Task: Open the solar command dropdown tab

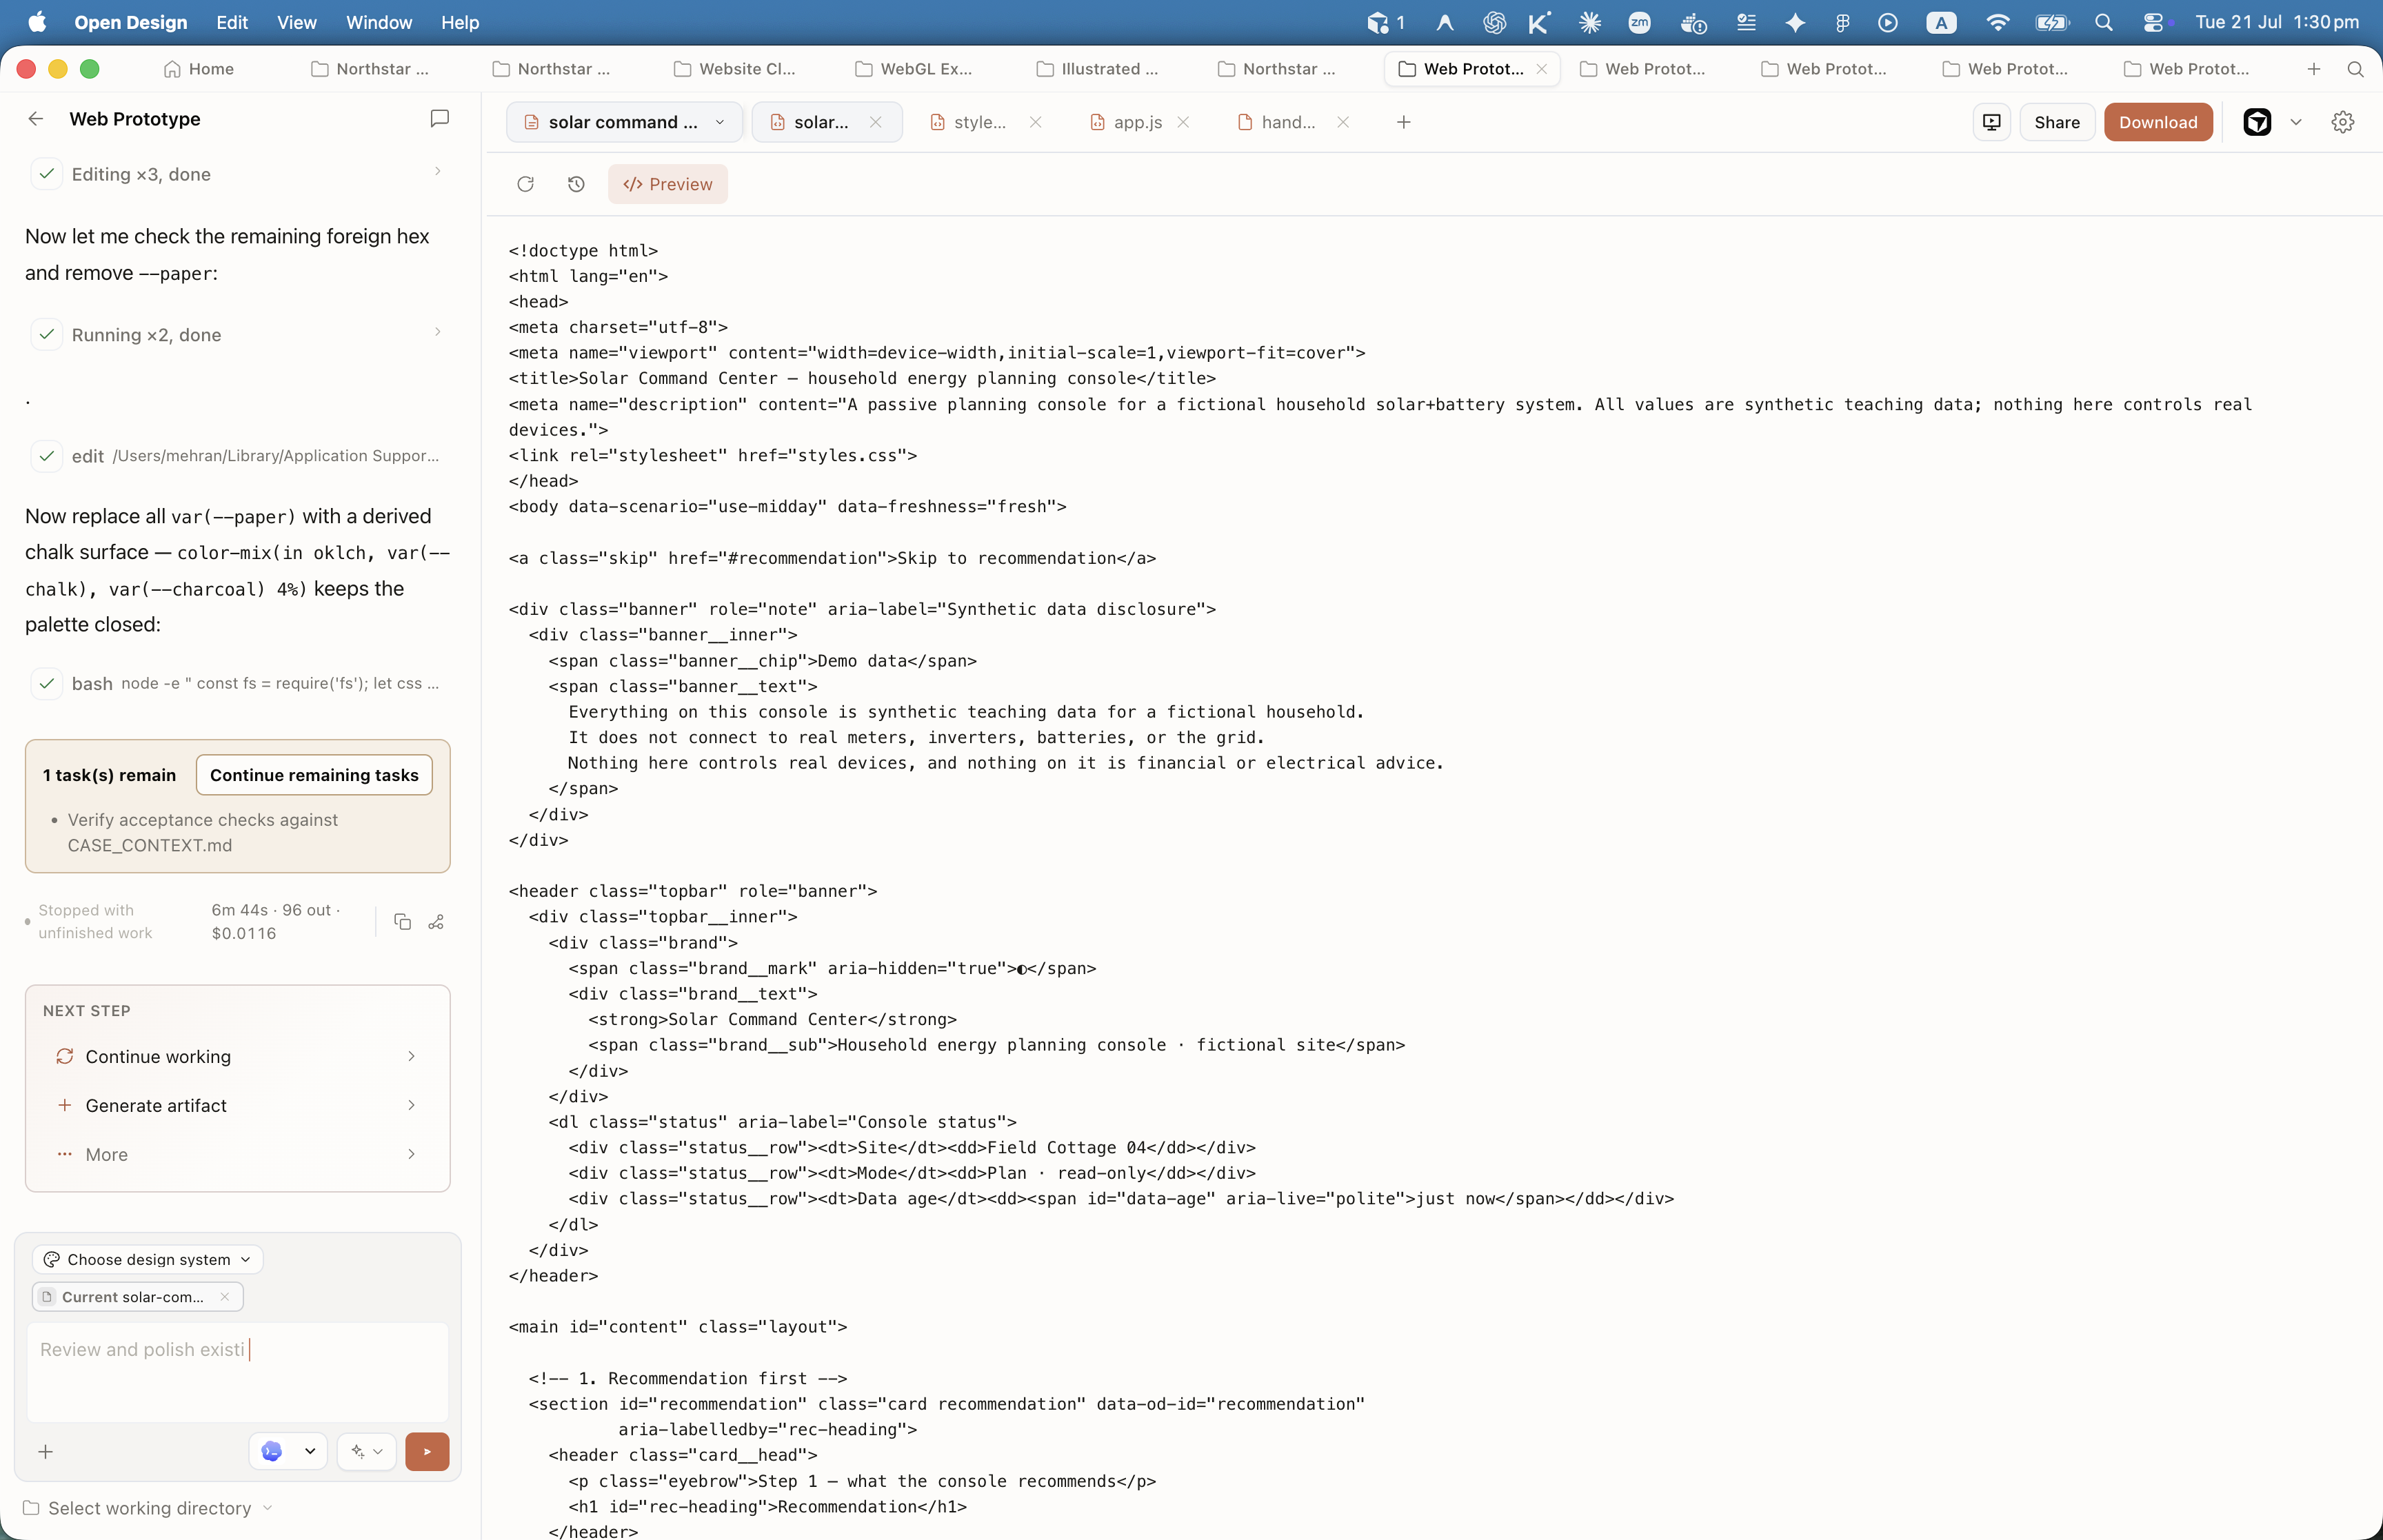Action: pyautogui.click(x=624, y=122)
